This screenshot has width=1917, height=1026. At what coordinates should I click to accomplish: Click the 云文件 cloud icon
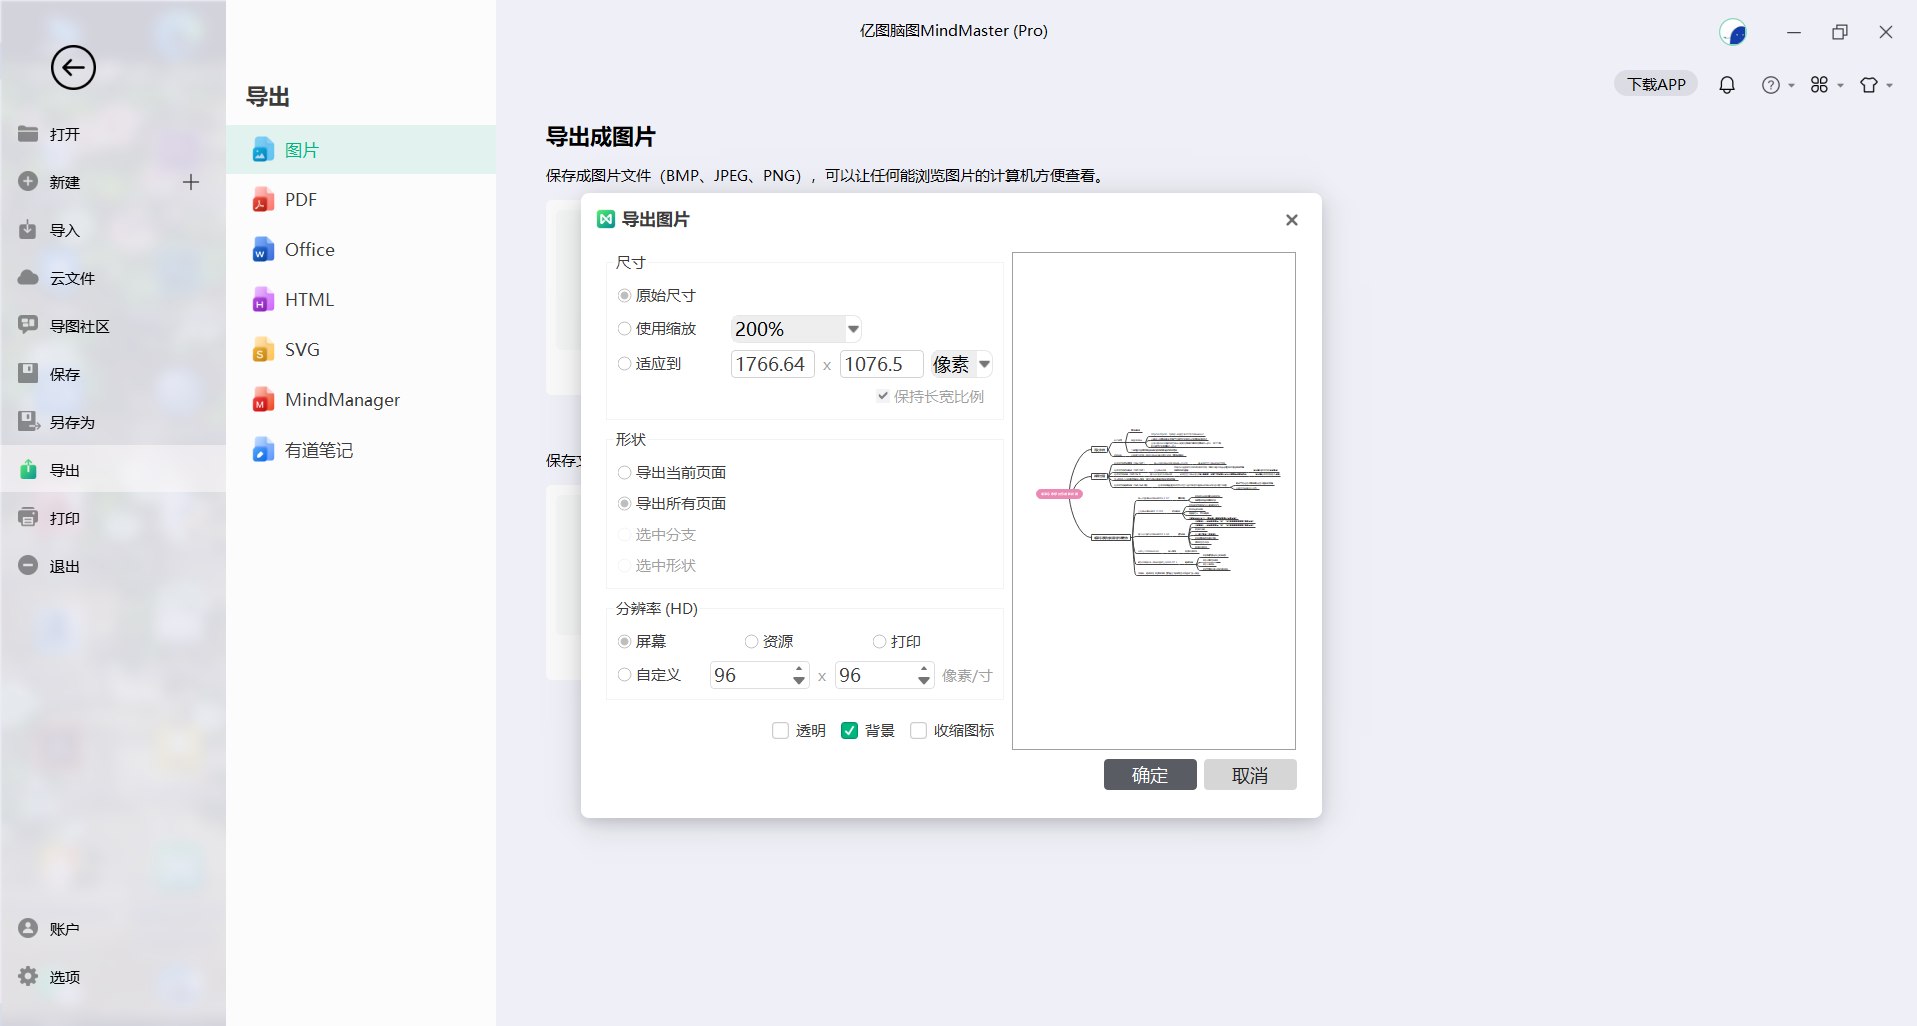tap(28, 278)
